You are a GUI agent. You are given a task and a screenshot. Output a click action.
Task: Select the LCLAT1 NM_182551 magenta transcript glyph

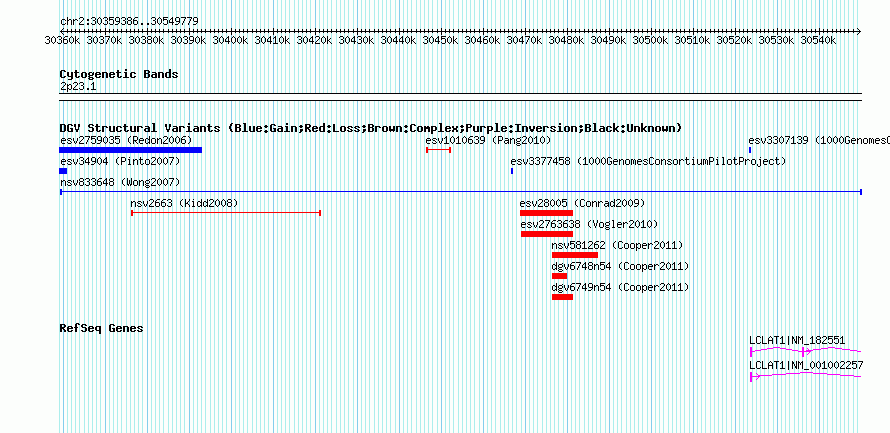[x=806, y=352]
